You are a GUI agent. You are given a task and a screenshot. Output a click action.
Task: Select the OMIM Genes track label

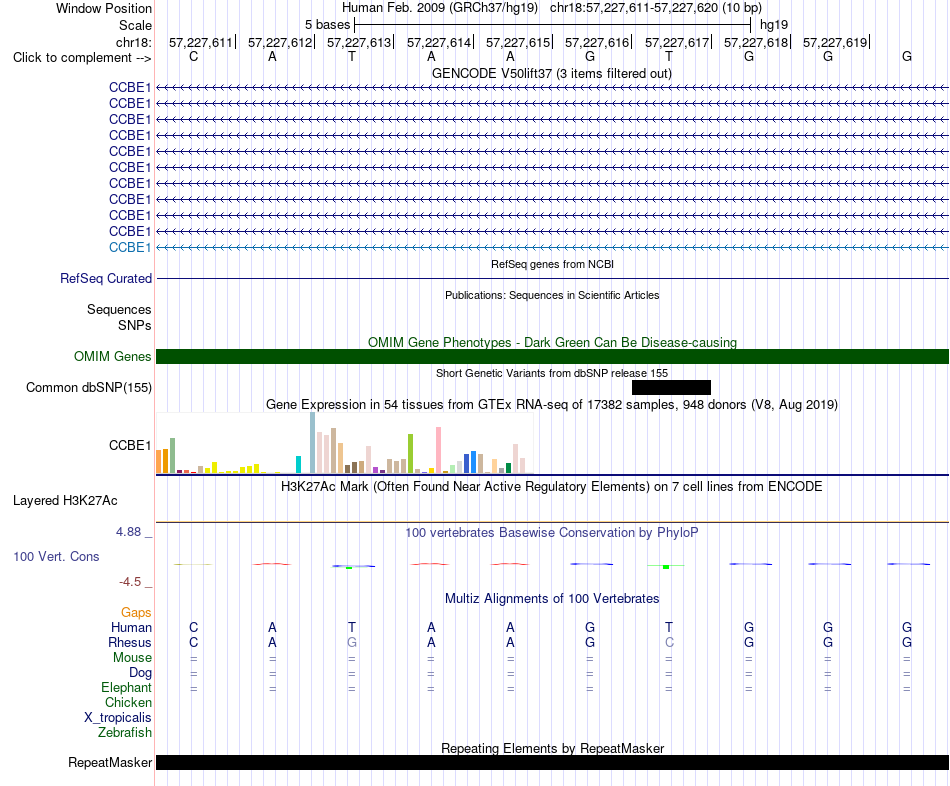[113, 356]
